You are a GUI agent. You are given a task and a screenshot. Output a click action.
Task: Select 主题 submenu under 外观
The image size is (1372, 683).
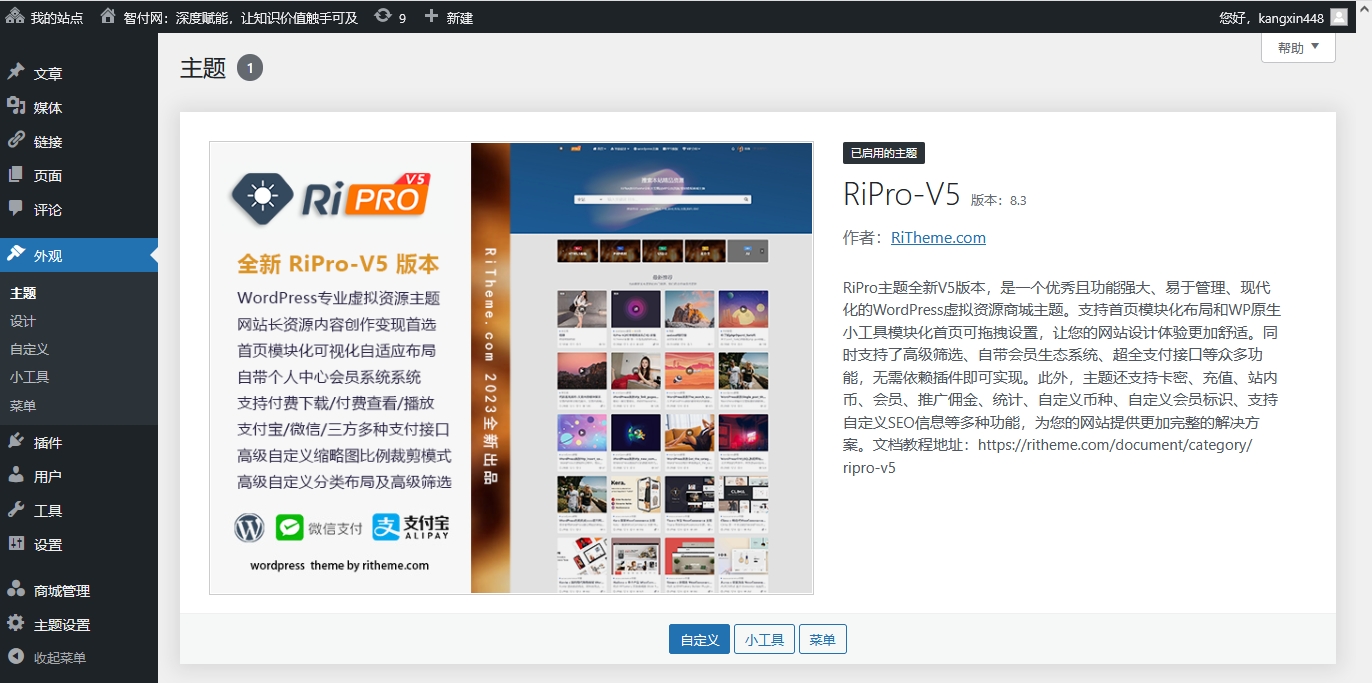(x=23, y=293)
